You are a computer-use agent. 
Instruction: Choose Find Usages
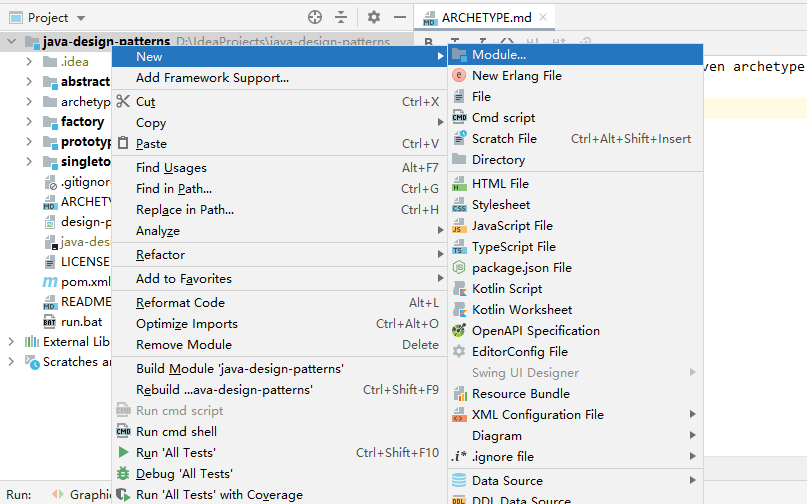pos(279,168)
